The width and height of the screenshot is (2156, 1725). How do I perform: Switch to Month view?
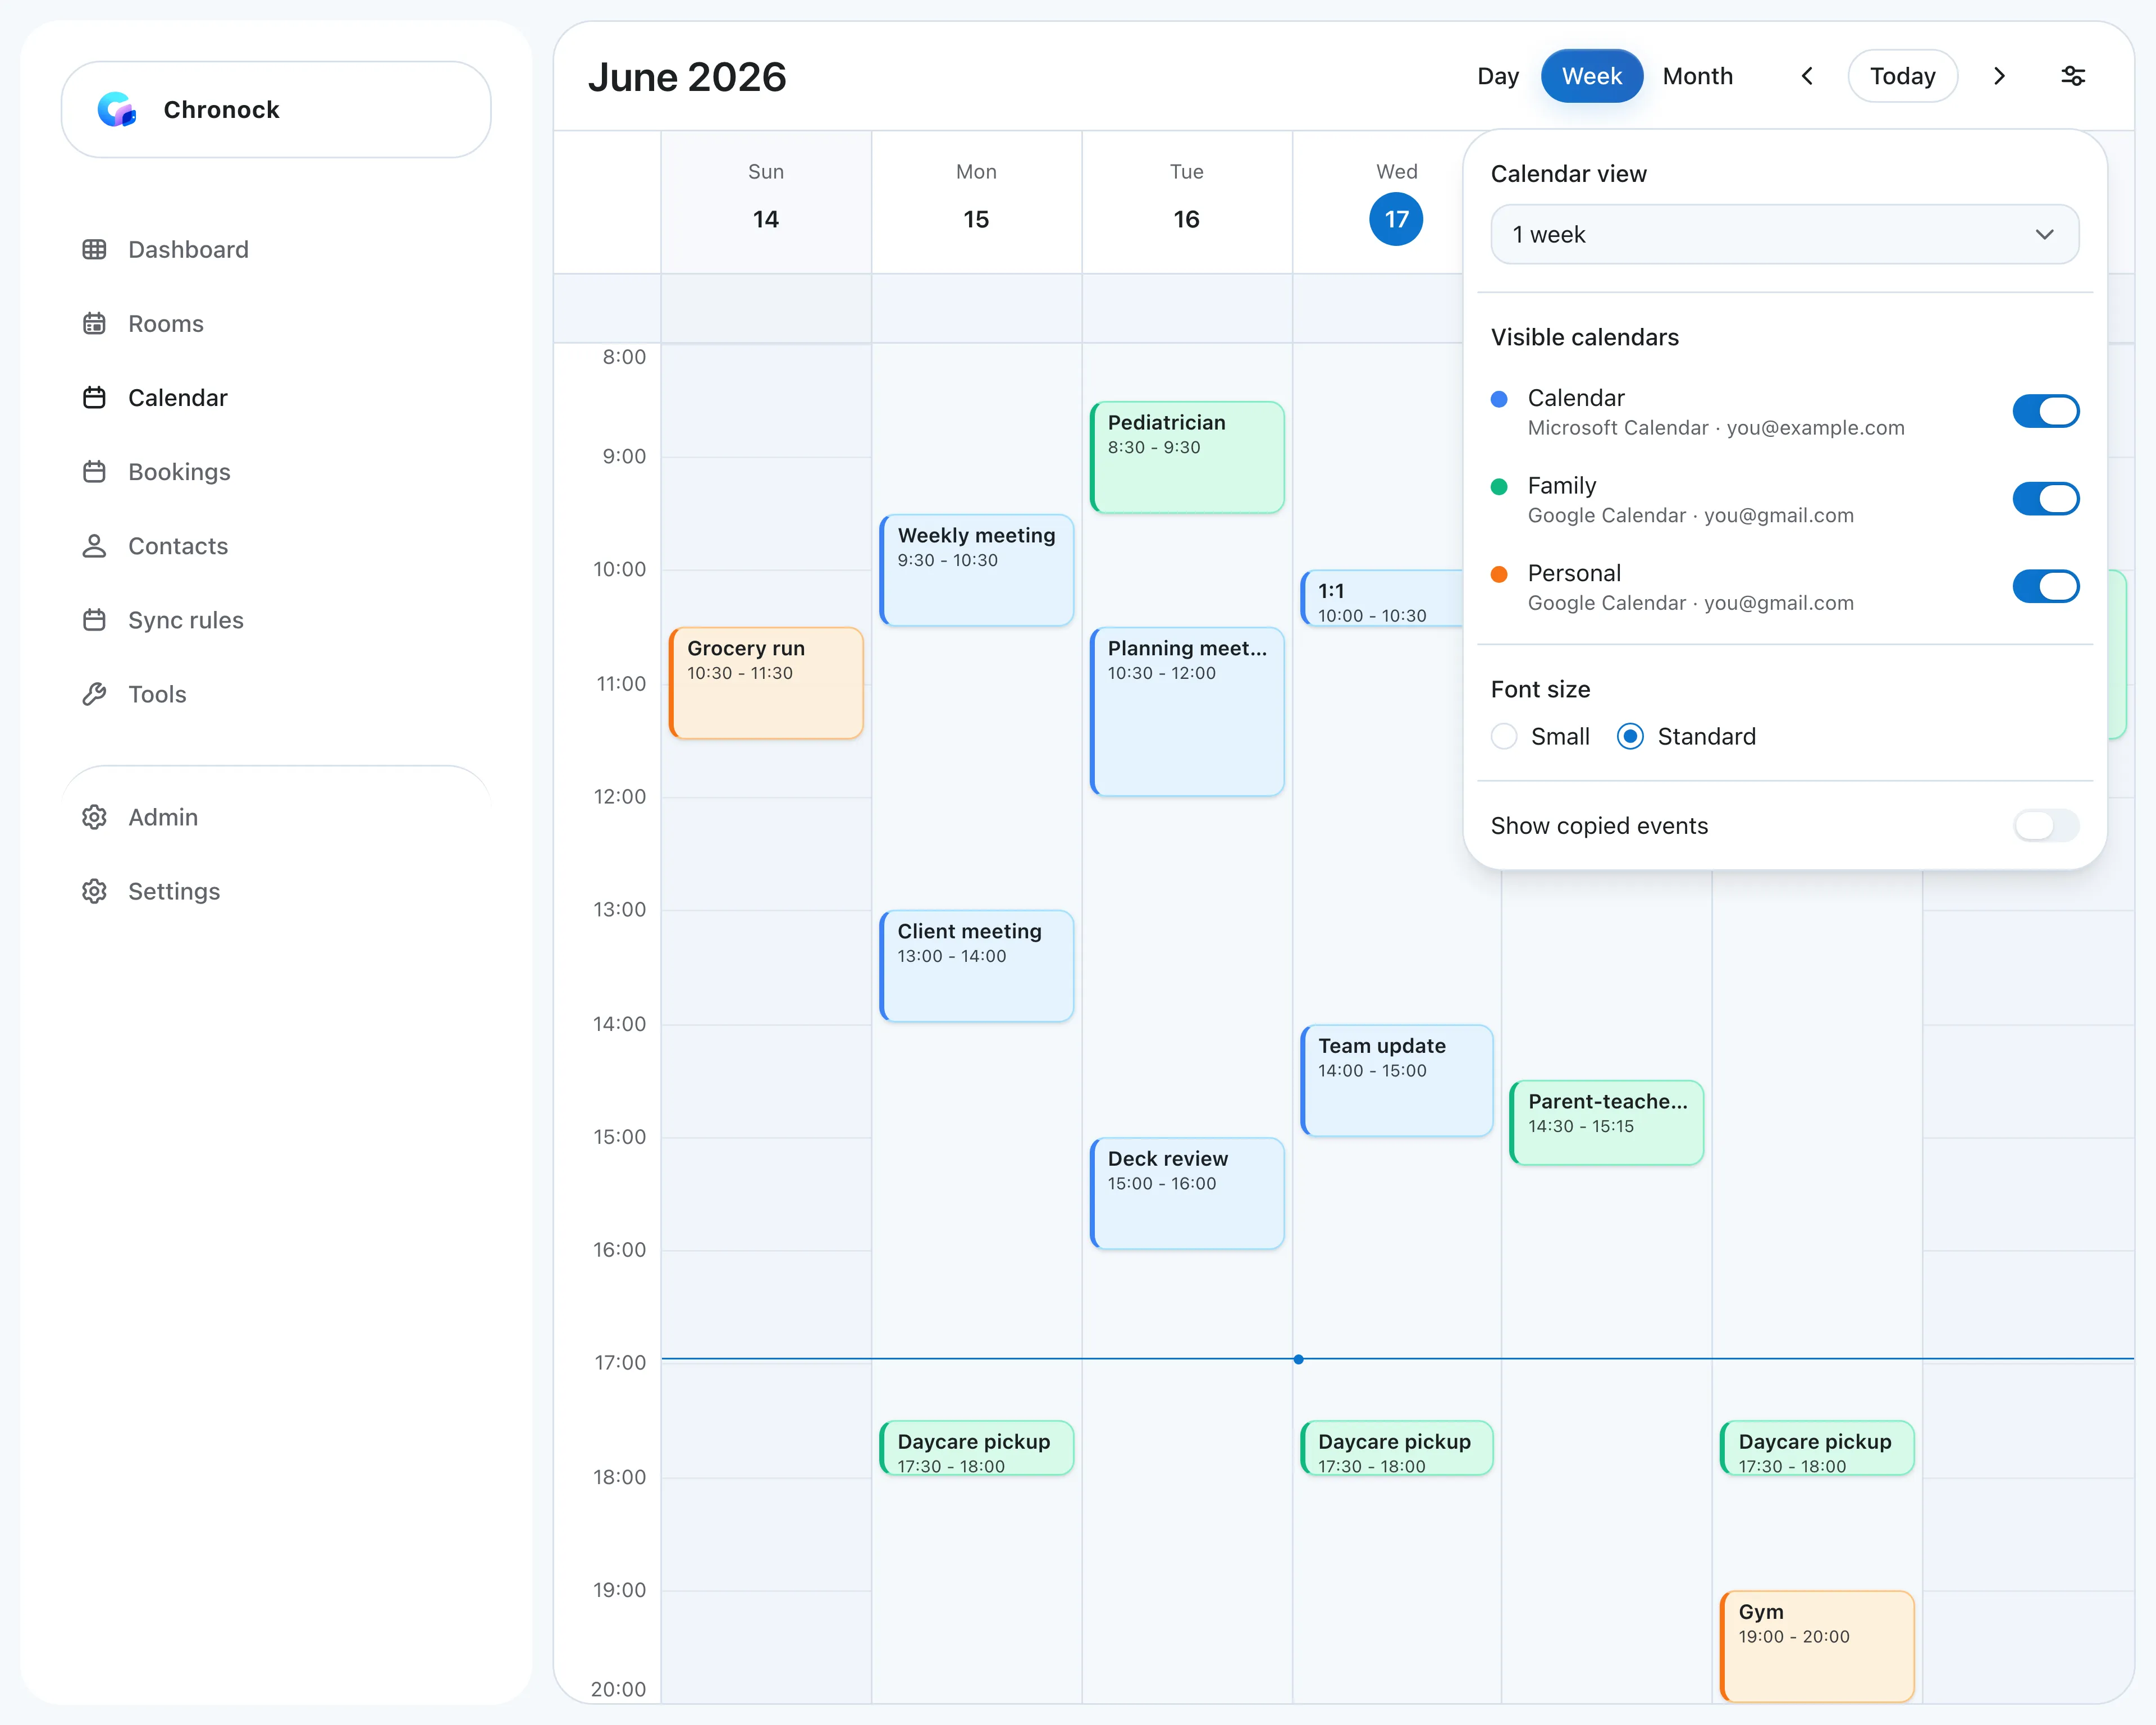coord(1697,76)
